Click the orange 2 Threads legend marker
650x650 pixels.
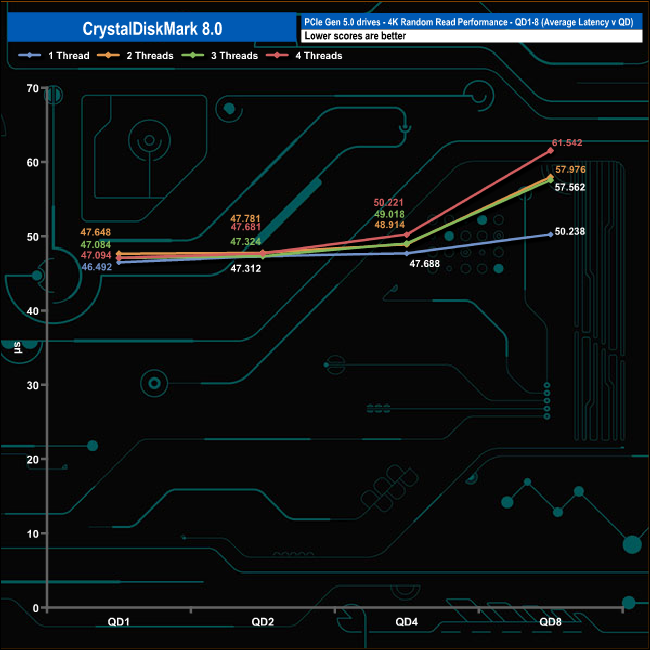click(x=108, y=55)
